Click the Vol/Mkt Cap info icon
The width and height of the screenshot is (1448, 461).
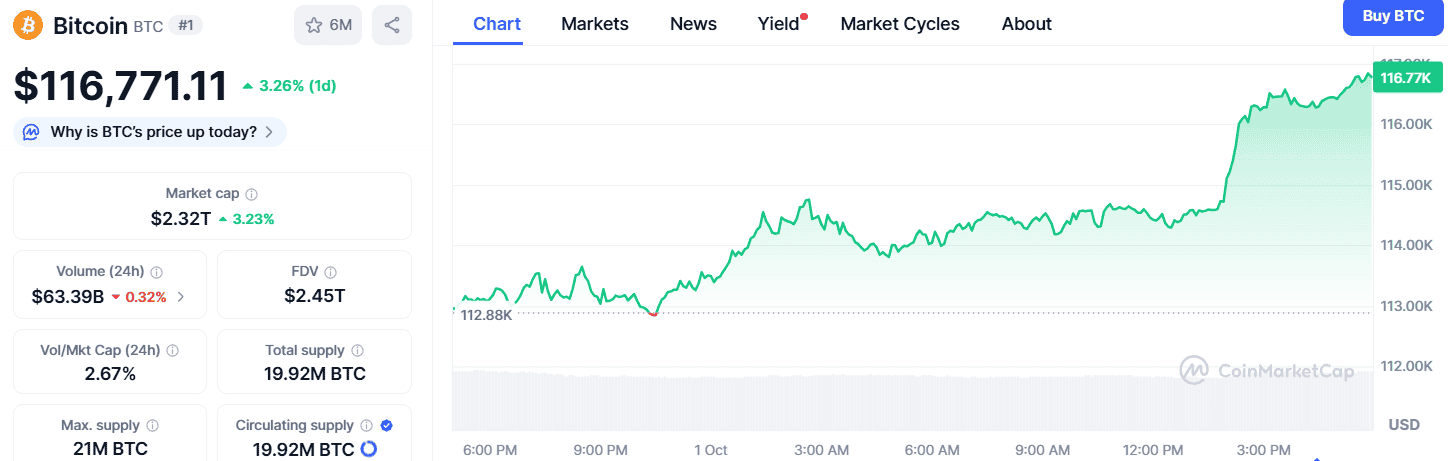(x=172, y=351)
